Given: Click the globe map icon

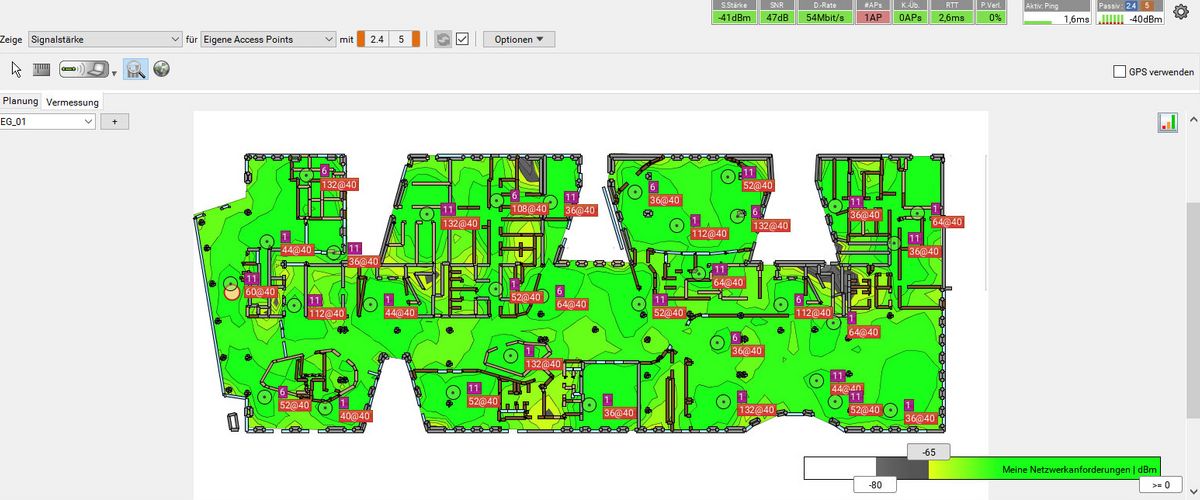Looking at the screenshot, I should [x=161, y=69].
